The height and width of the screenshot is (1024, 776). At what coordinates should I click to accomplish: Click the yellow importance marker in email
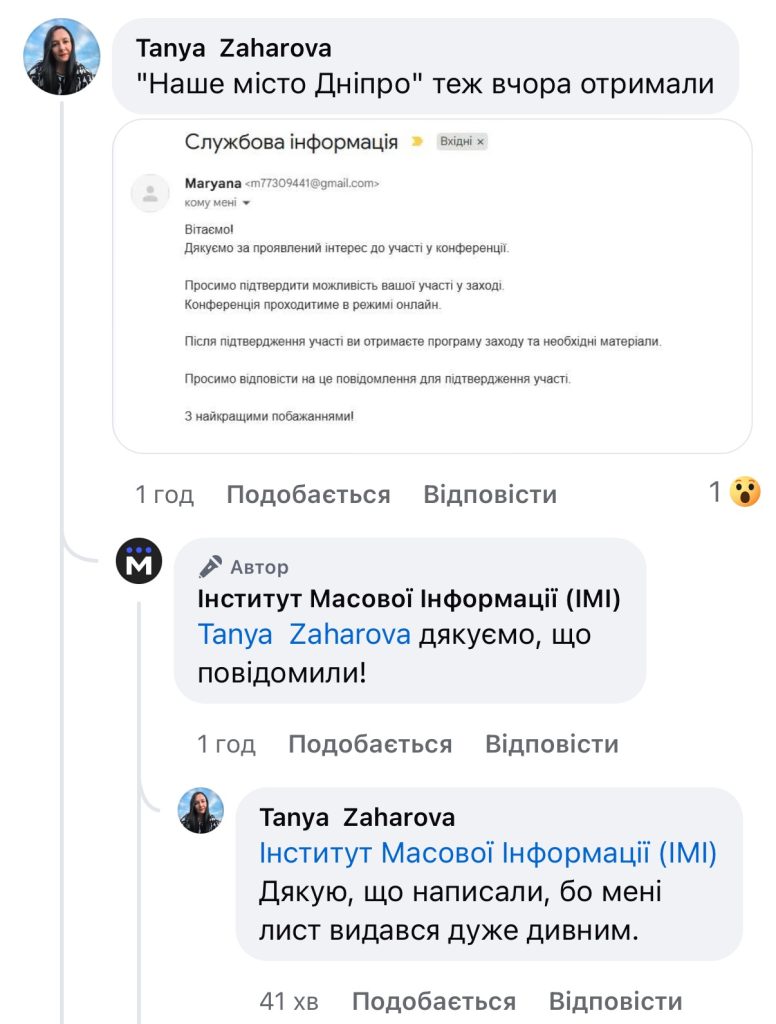pyautogui.click(x=417, y=141)
